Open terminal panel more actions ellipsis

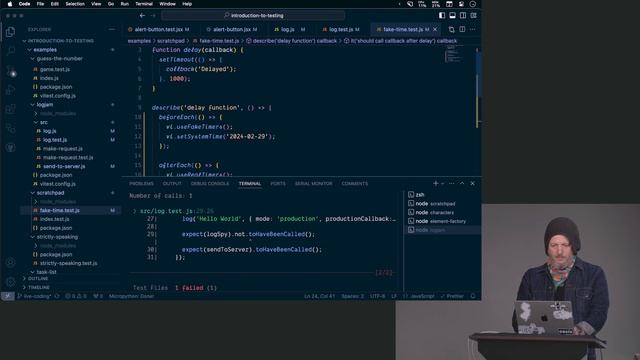pyautogui.click(x=451, y=183)
